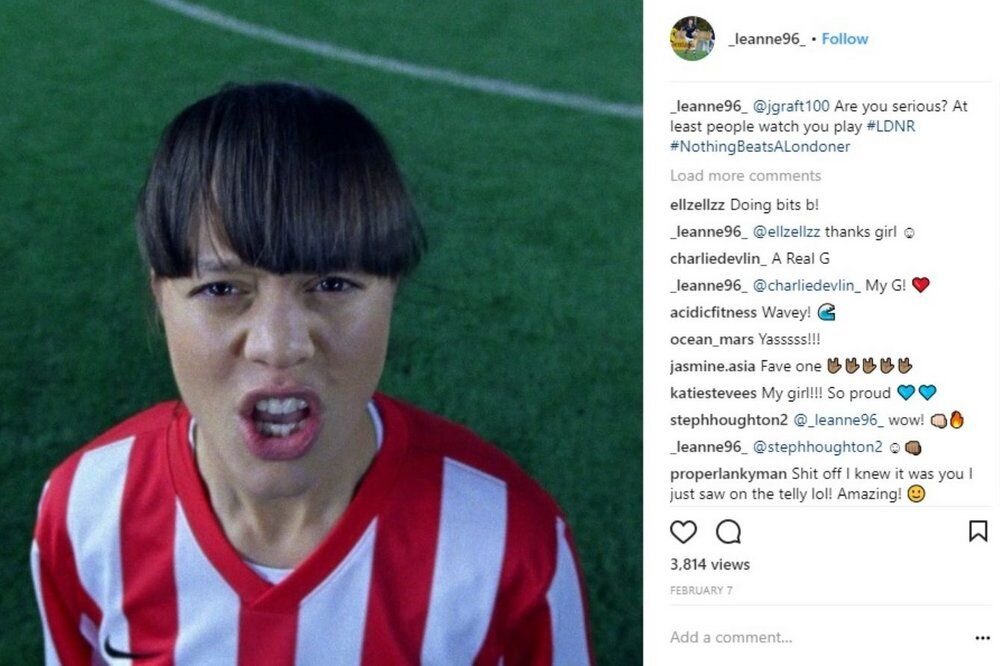Open the @jgraft100 mention in the caption
This screenshot has width=1000, height=666.
tap(791, 106)
